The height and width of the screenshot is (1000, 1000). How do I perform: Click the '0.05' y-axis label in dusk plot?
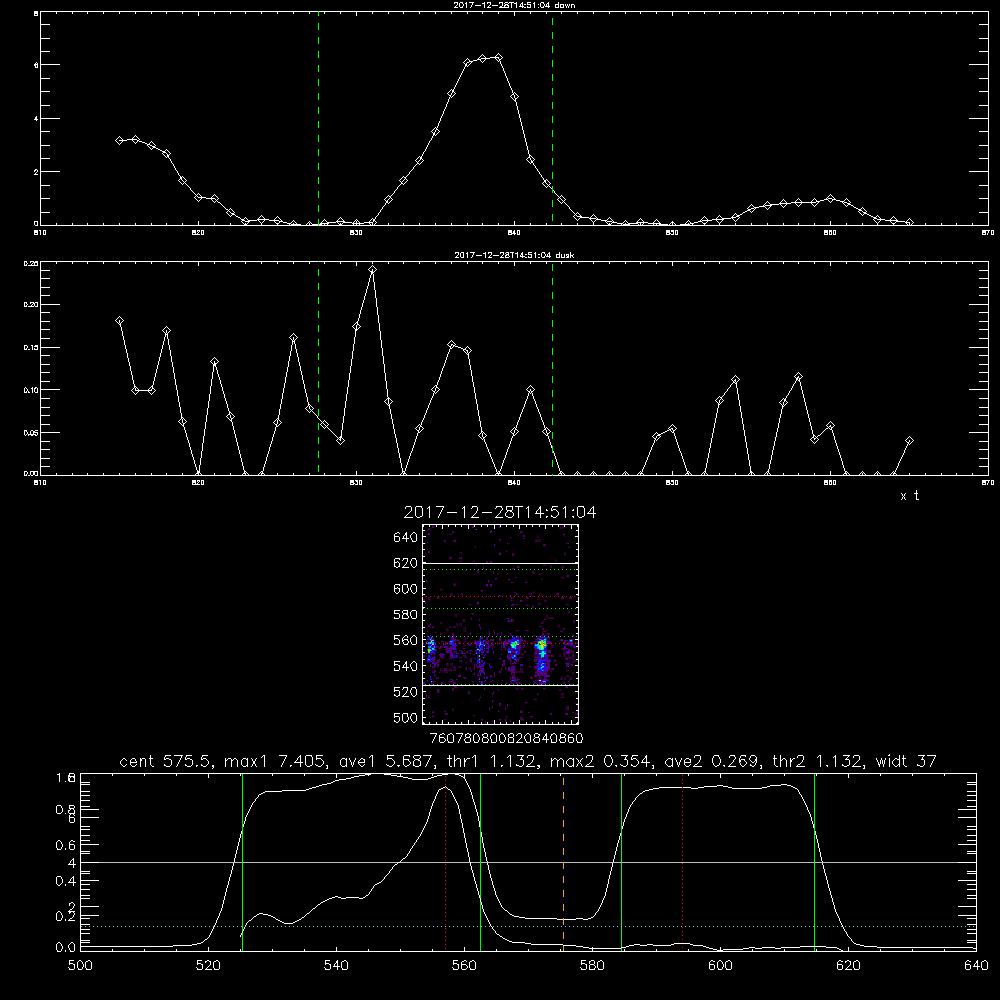[31, 432]
